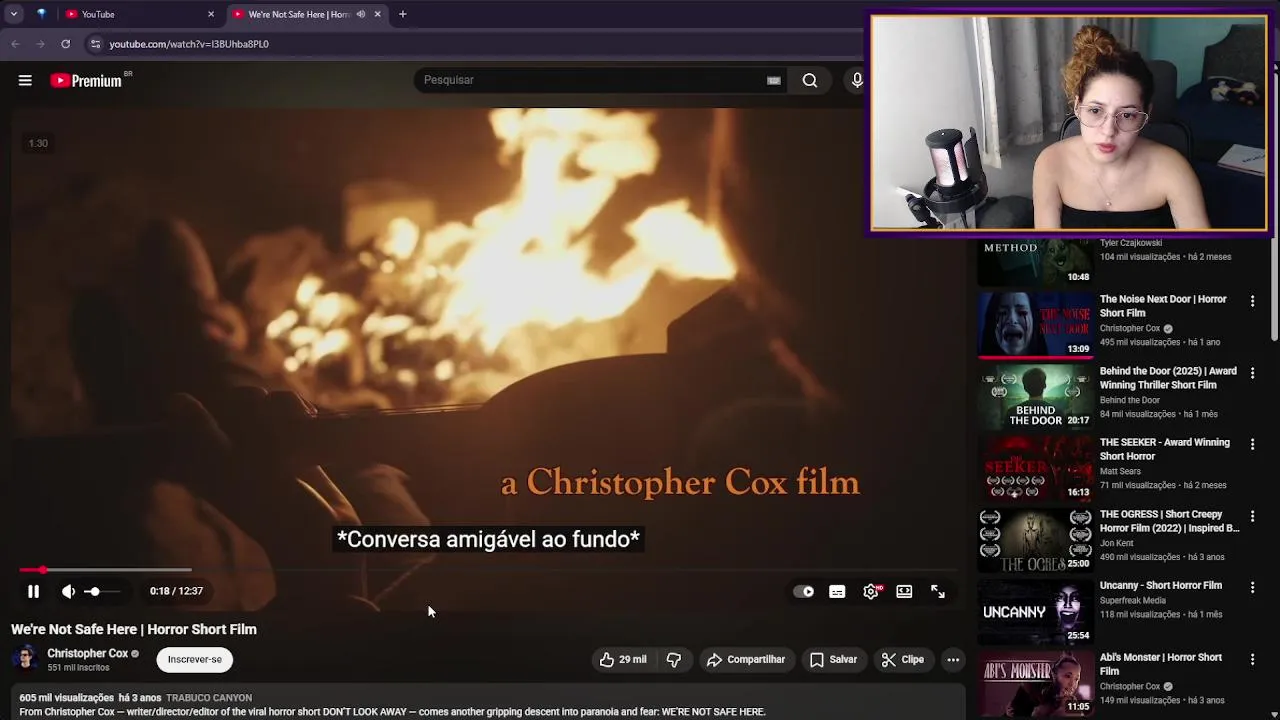This screenshot has width=1280, height=720.
Task: Open options for The Noise Next Door
Action: tap(1252, 301)
